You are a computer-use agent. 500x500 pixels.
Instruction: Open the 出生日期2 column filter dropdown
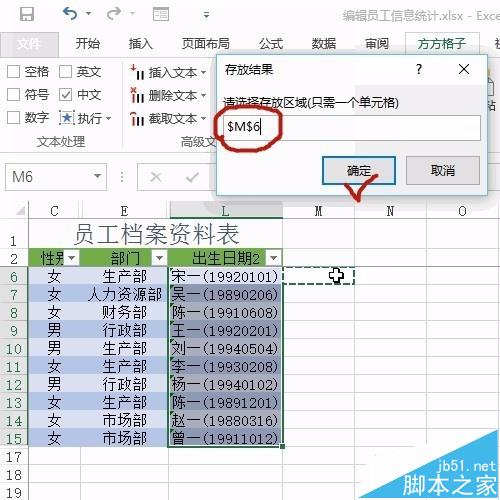coord(273,258)
